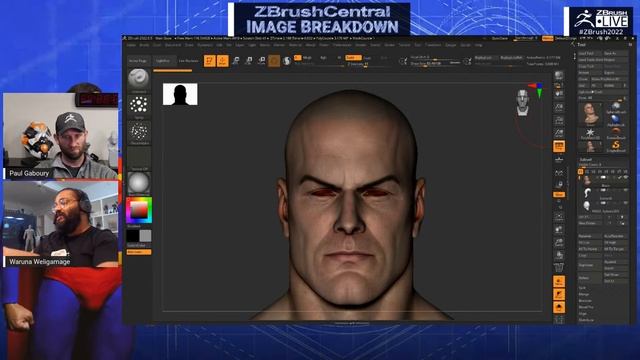Open the Document menu

pos(173,45)
